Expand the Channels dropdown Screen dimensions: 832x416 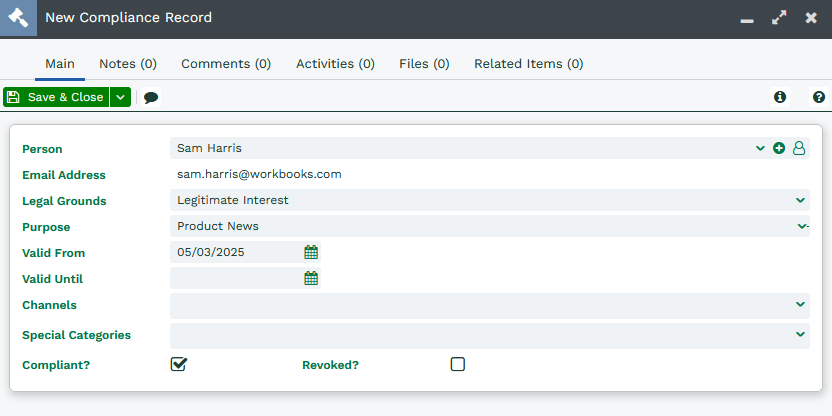[x=800, y=304]
